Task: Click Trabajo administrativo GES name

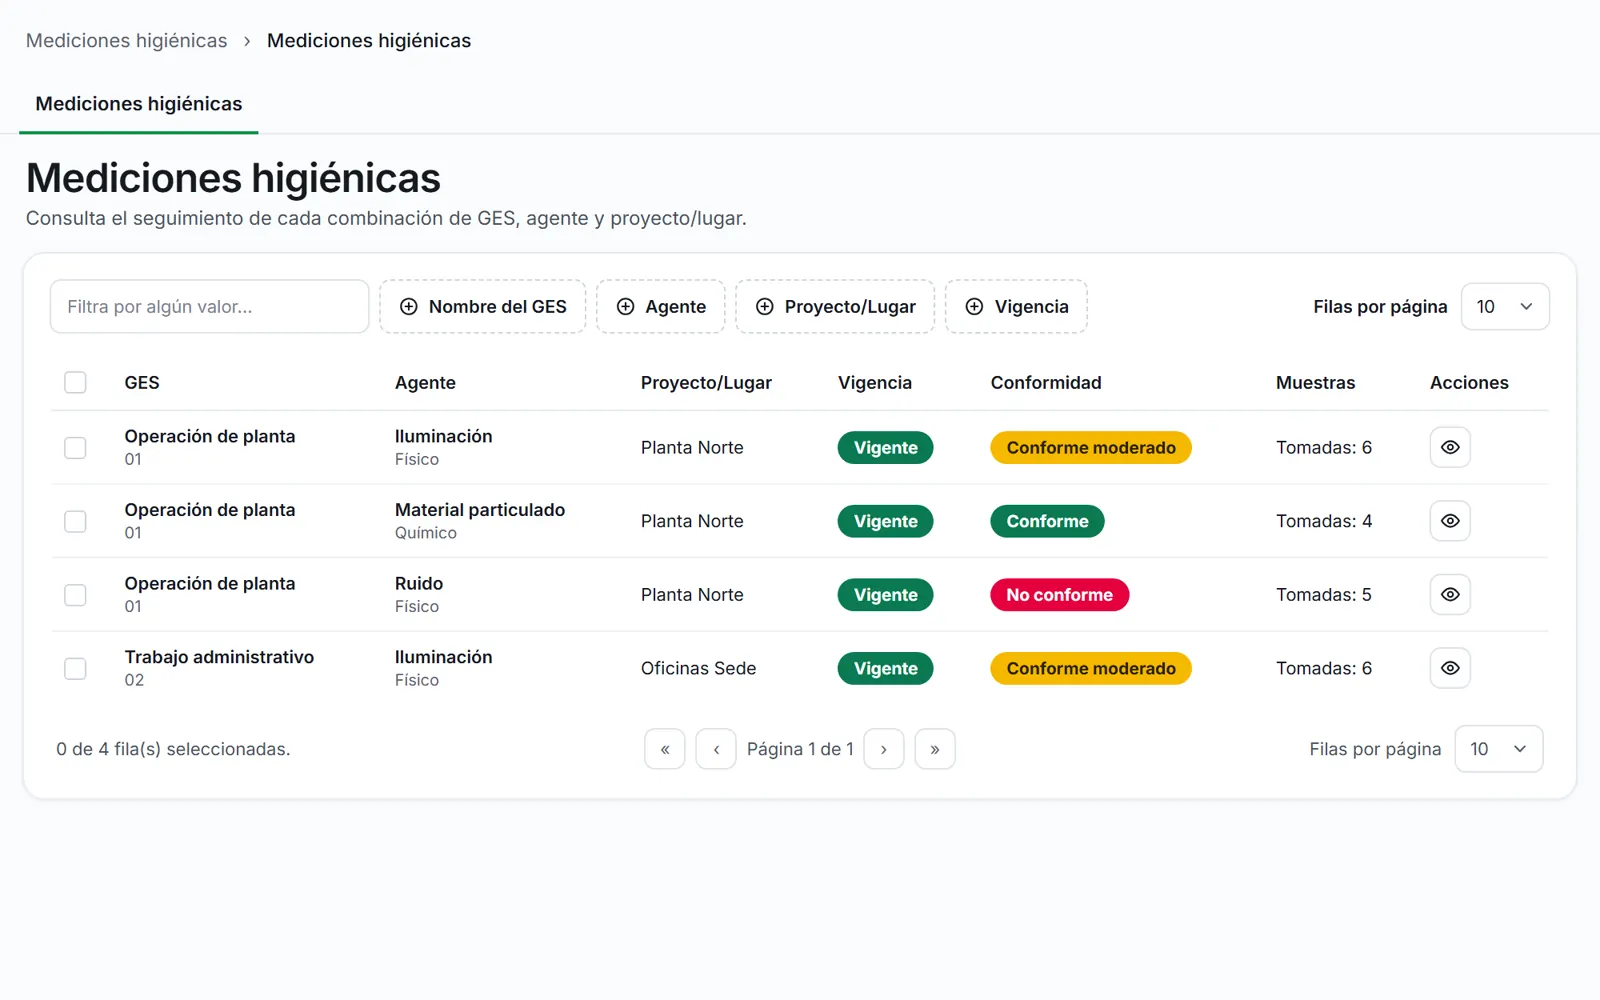Action: coord(219,657)
